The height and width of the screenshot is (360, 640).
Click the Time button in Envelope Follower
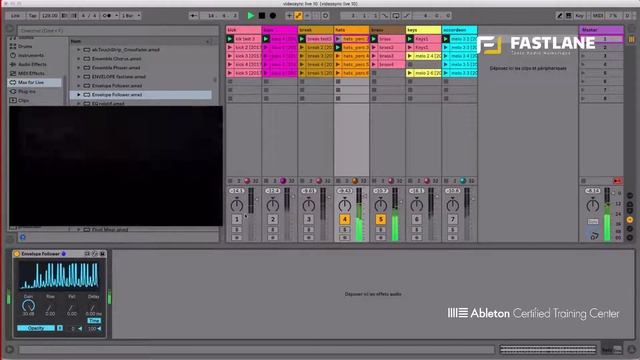click(x=94, y=321)
